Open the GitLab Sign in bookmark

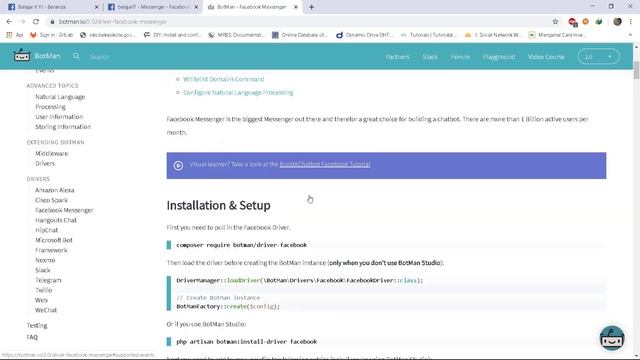coord(51,35)
